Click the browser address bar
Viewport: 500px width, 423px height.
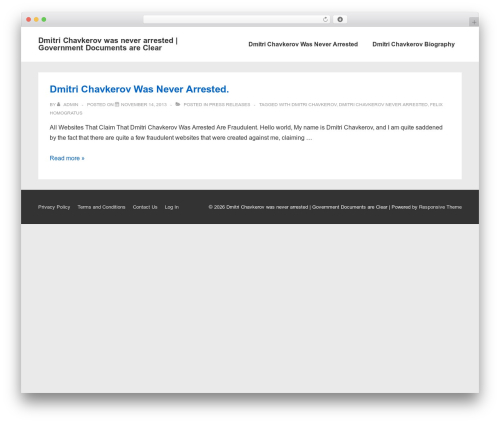tap(236, 20)
